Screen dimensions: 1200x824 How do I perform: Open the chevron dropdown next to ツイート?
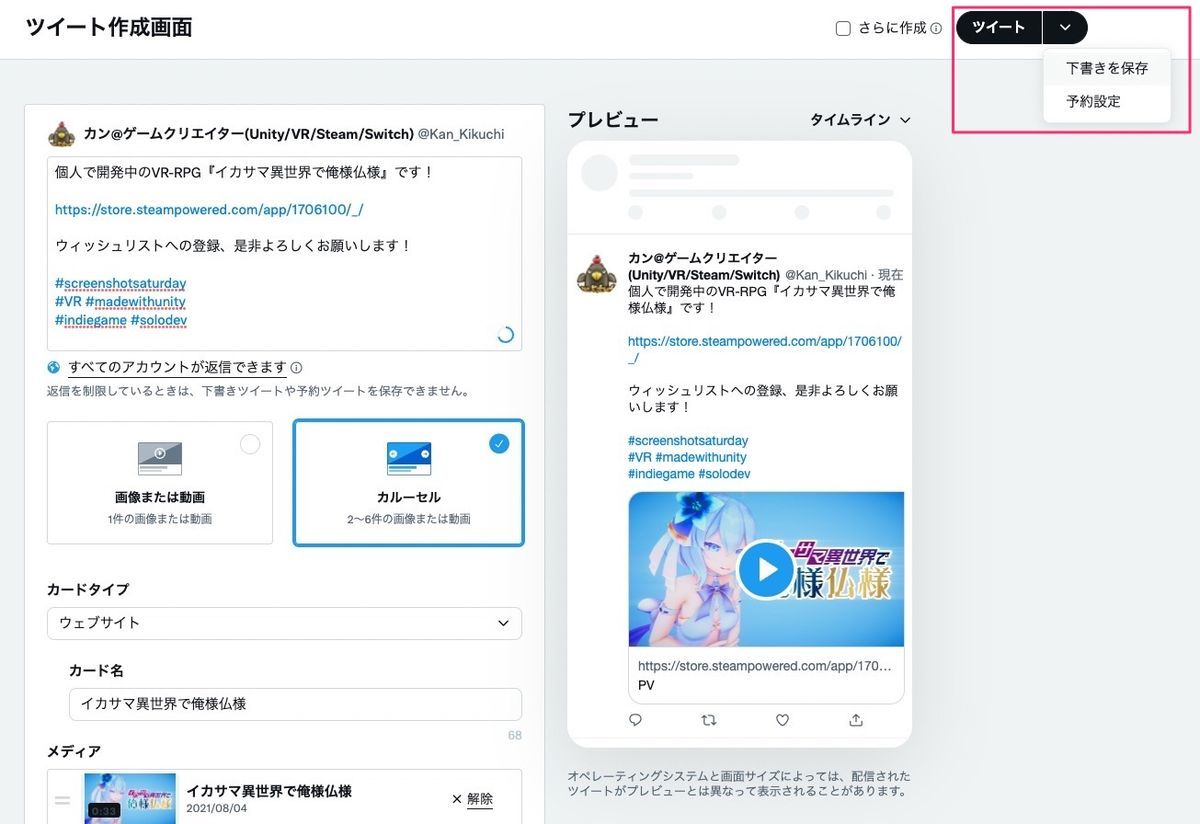tap(1065, 27)
